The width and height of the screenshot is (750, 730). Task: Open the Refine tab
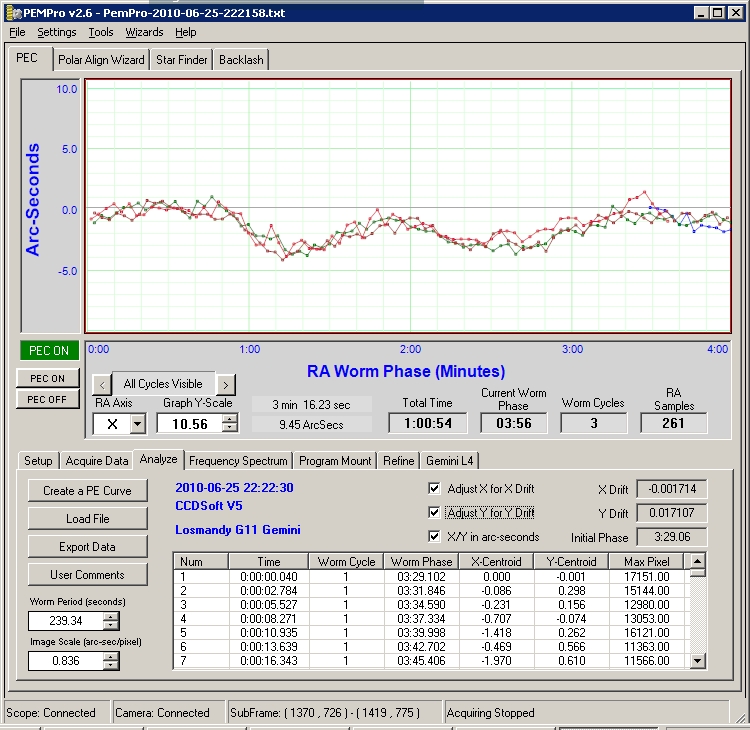click(398, 461)
